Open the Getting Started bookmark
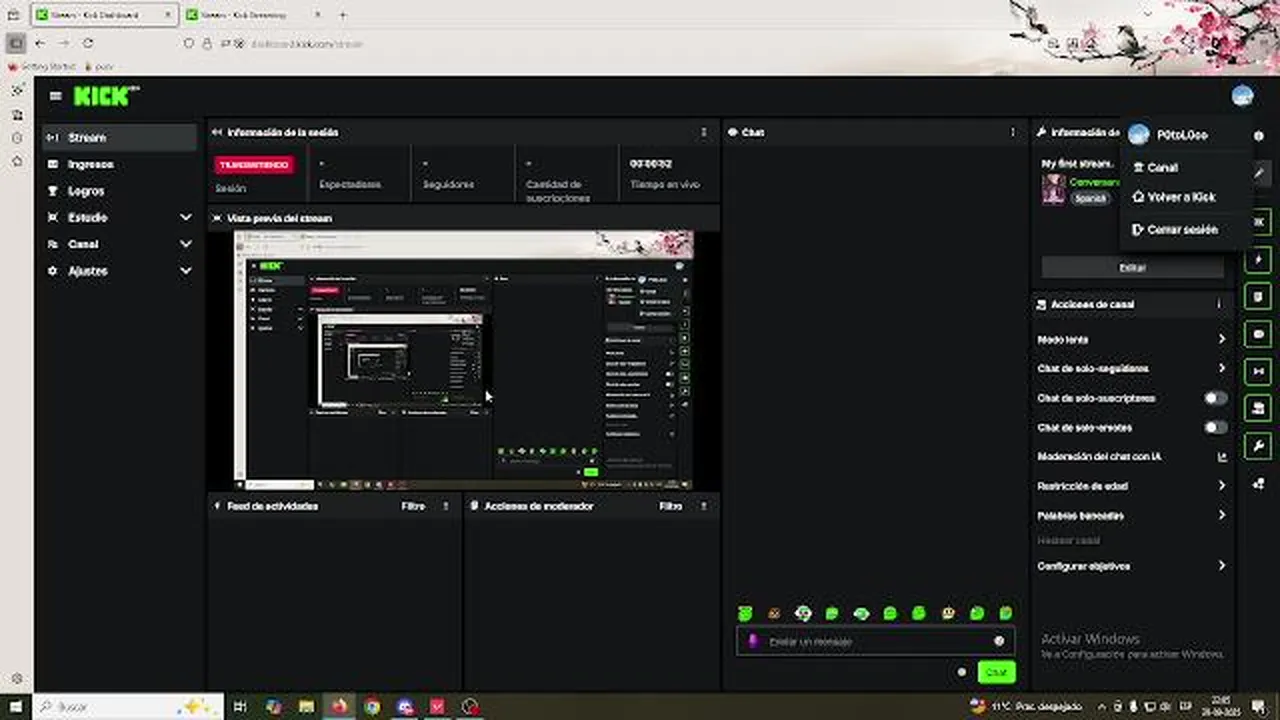 [40, 66]
